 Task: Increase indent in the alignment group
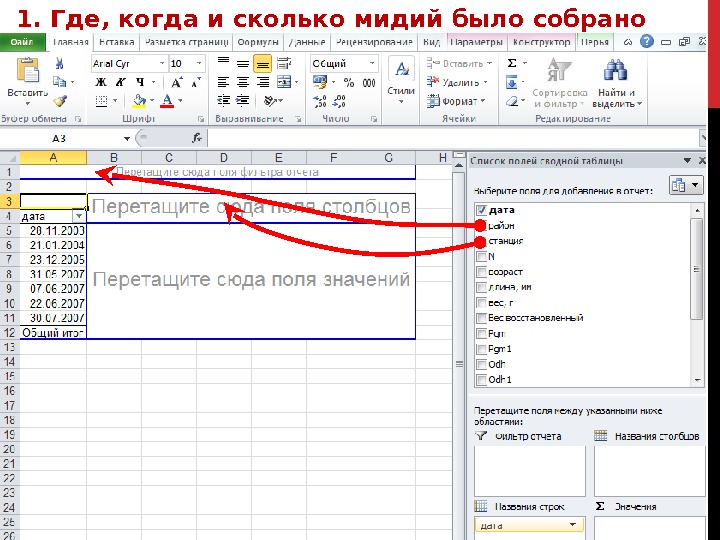[x=242, y=100]
